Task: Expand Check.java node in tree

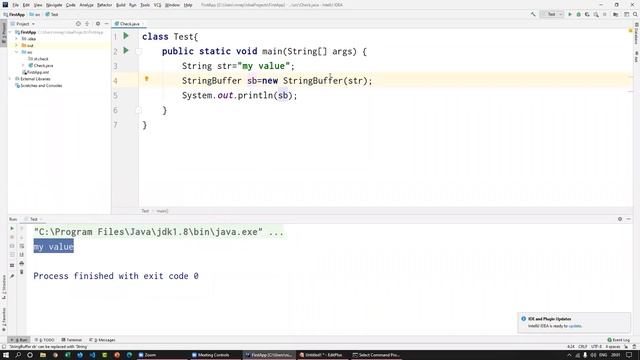Action: [x=23, y=65]
